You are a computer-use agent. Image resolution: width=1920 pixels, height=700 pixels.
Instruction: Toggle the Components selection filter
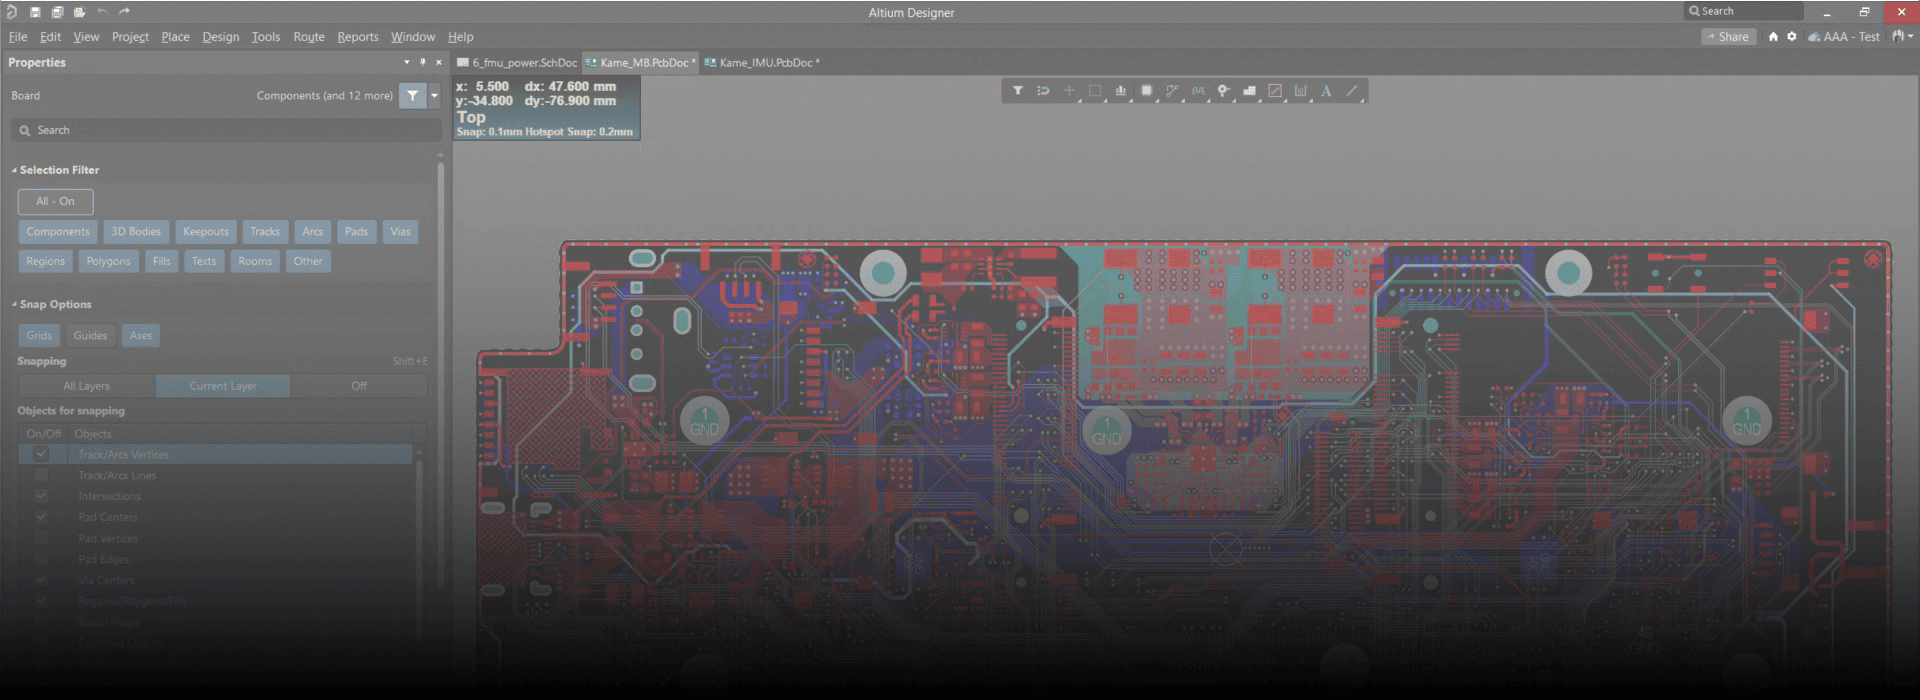click(x=58, y=232)
